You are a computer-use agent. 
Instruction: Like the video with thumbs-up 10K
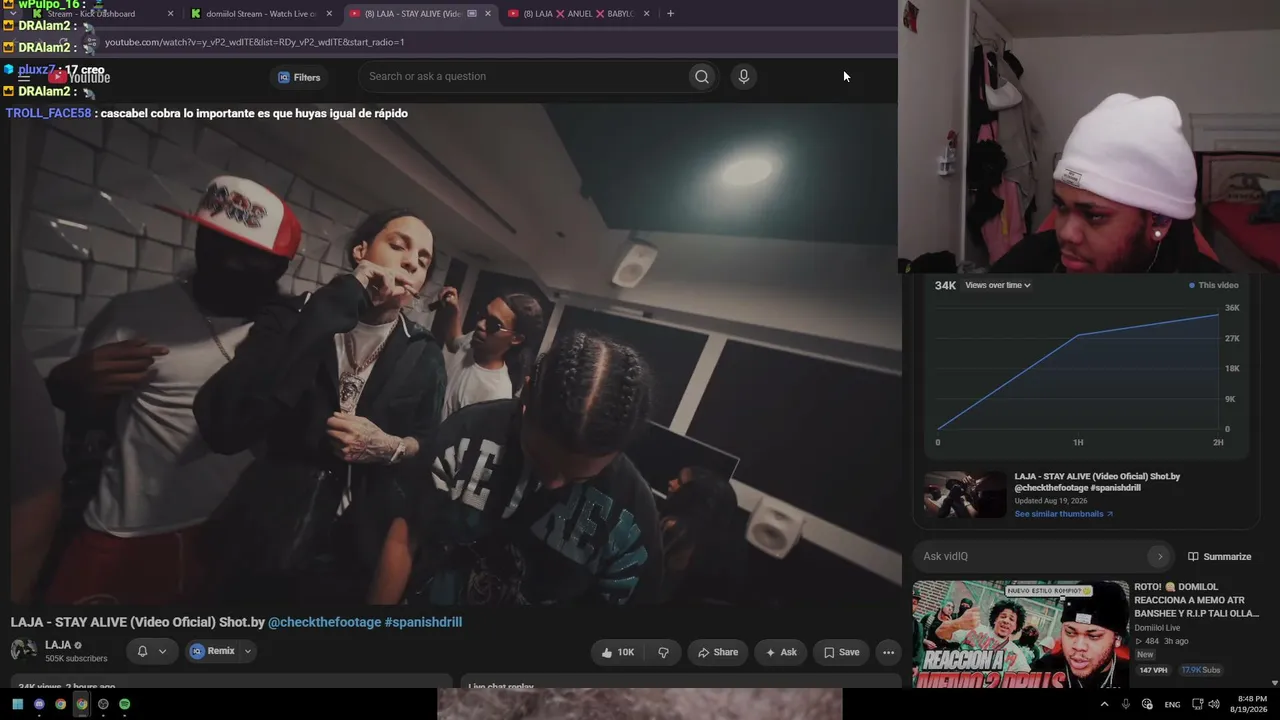[x=617, y=652]
